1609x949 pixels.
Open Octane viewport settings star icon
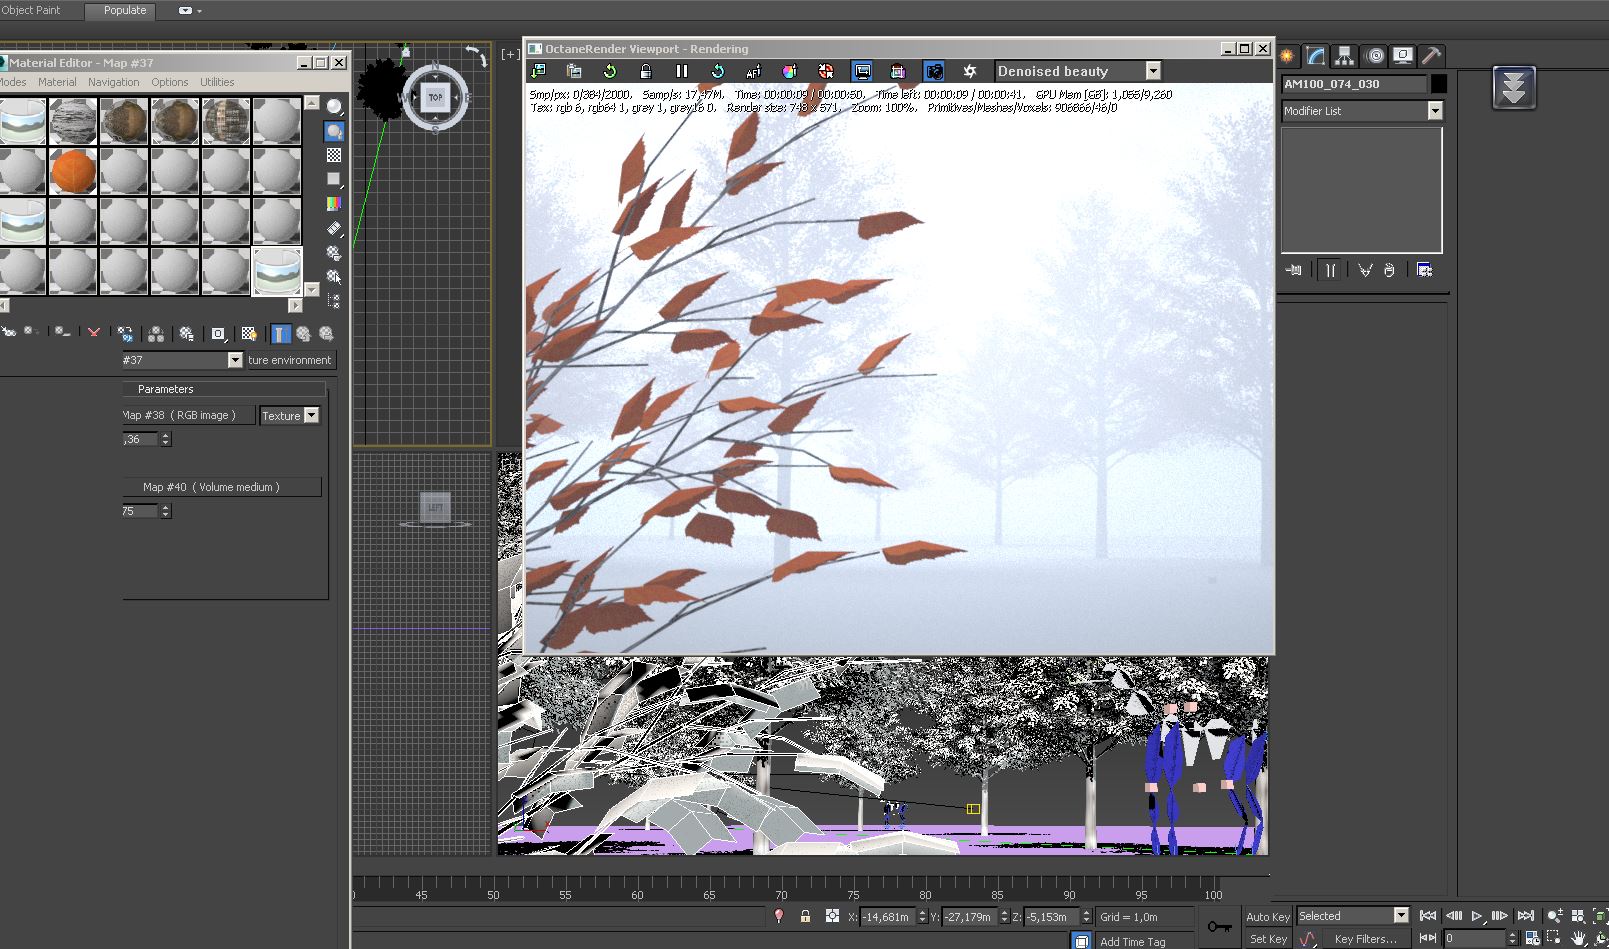click(969, 71)
